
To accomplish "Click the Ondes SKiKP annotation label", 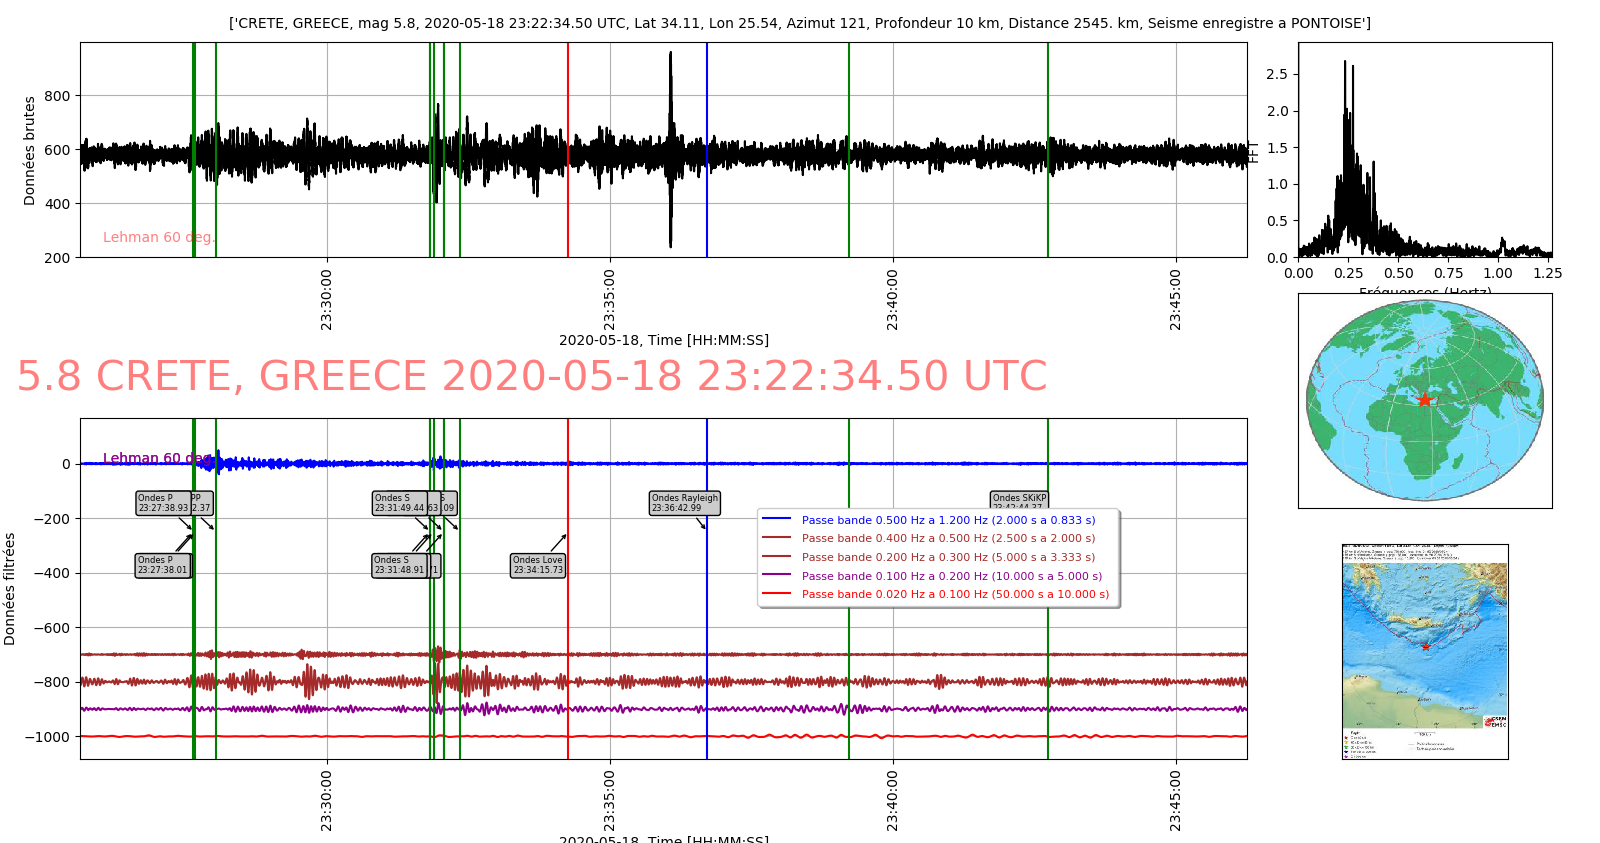I will coord(1018,499).
